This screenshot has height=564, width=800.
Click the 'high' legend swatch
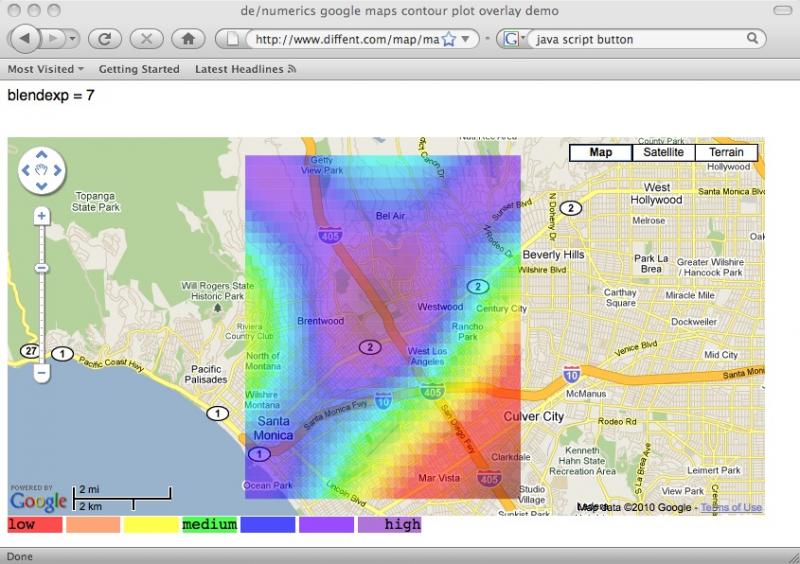390,525
